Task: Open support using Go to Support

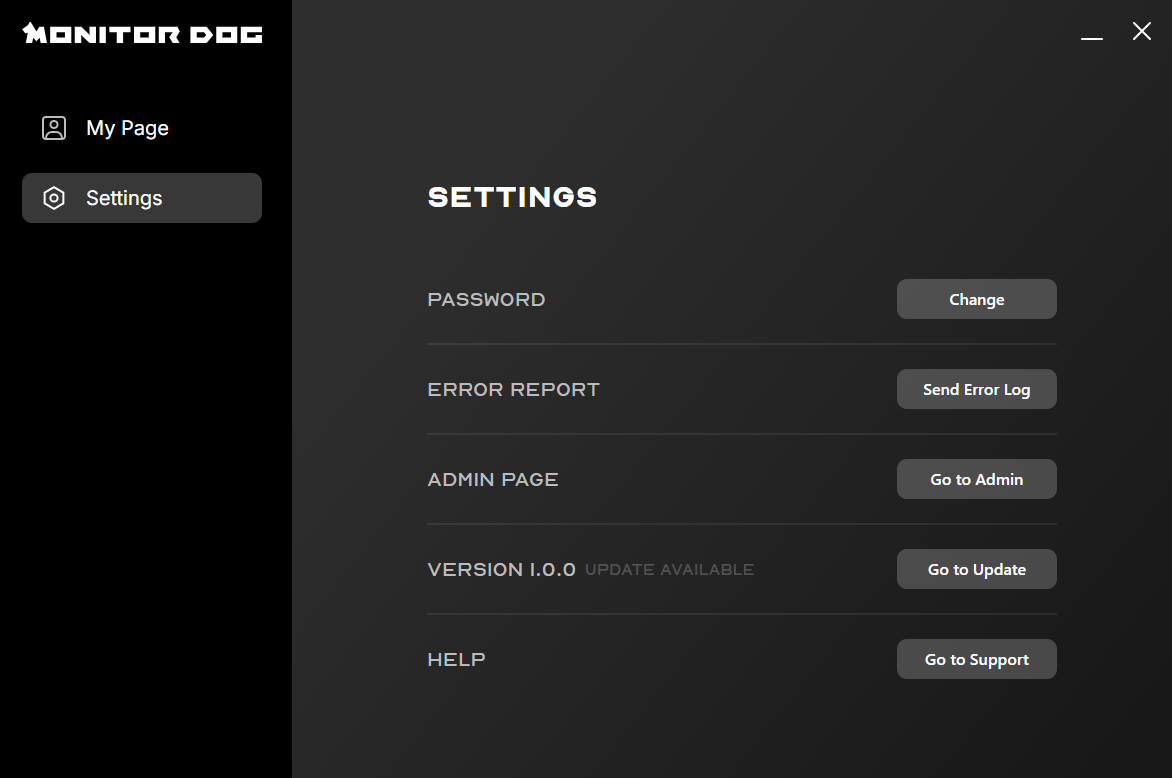Action: (x=976, y=659)
